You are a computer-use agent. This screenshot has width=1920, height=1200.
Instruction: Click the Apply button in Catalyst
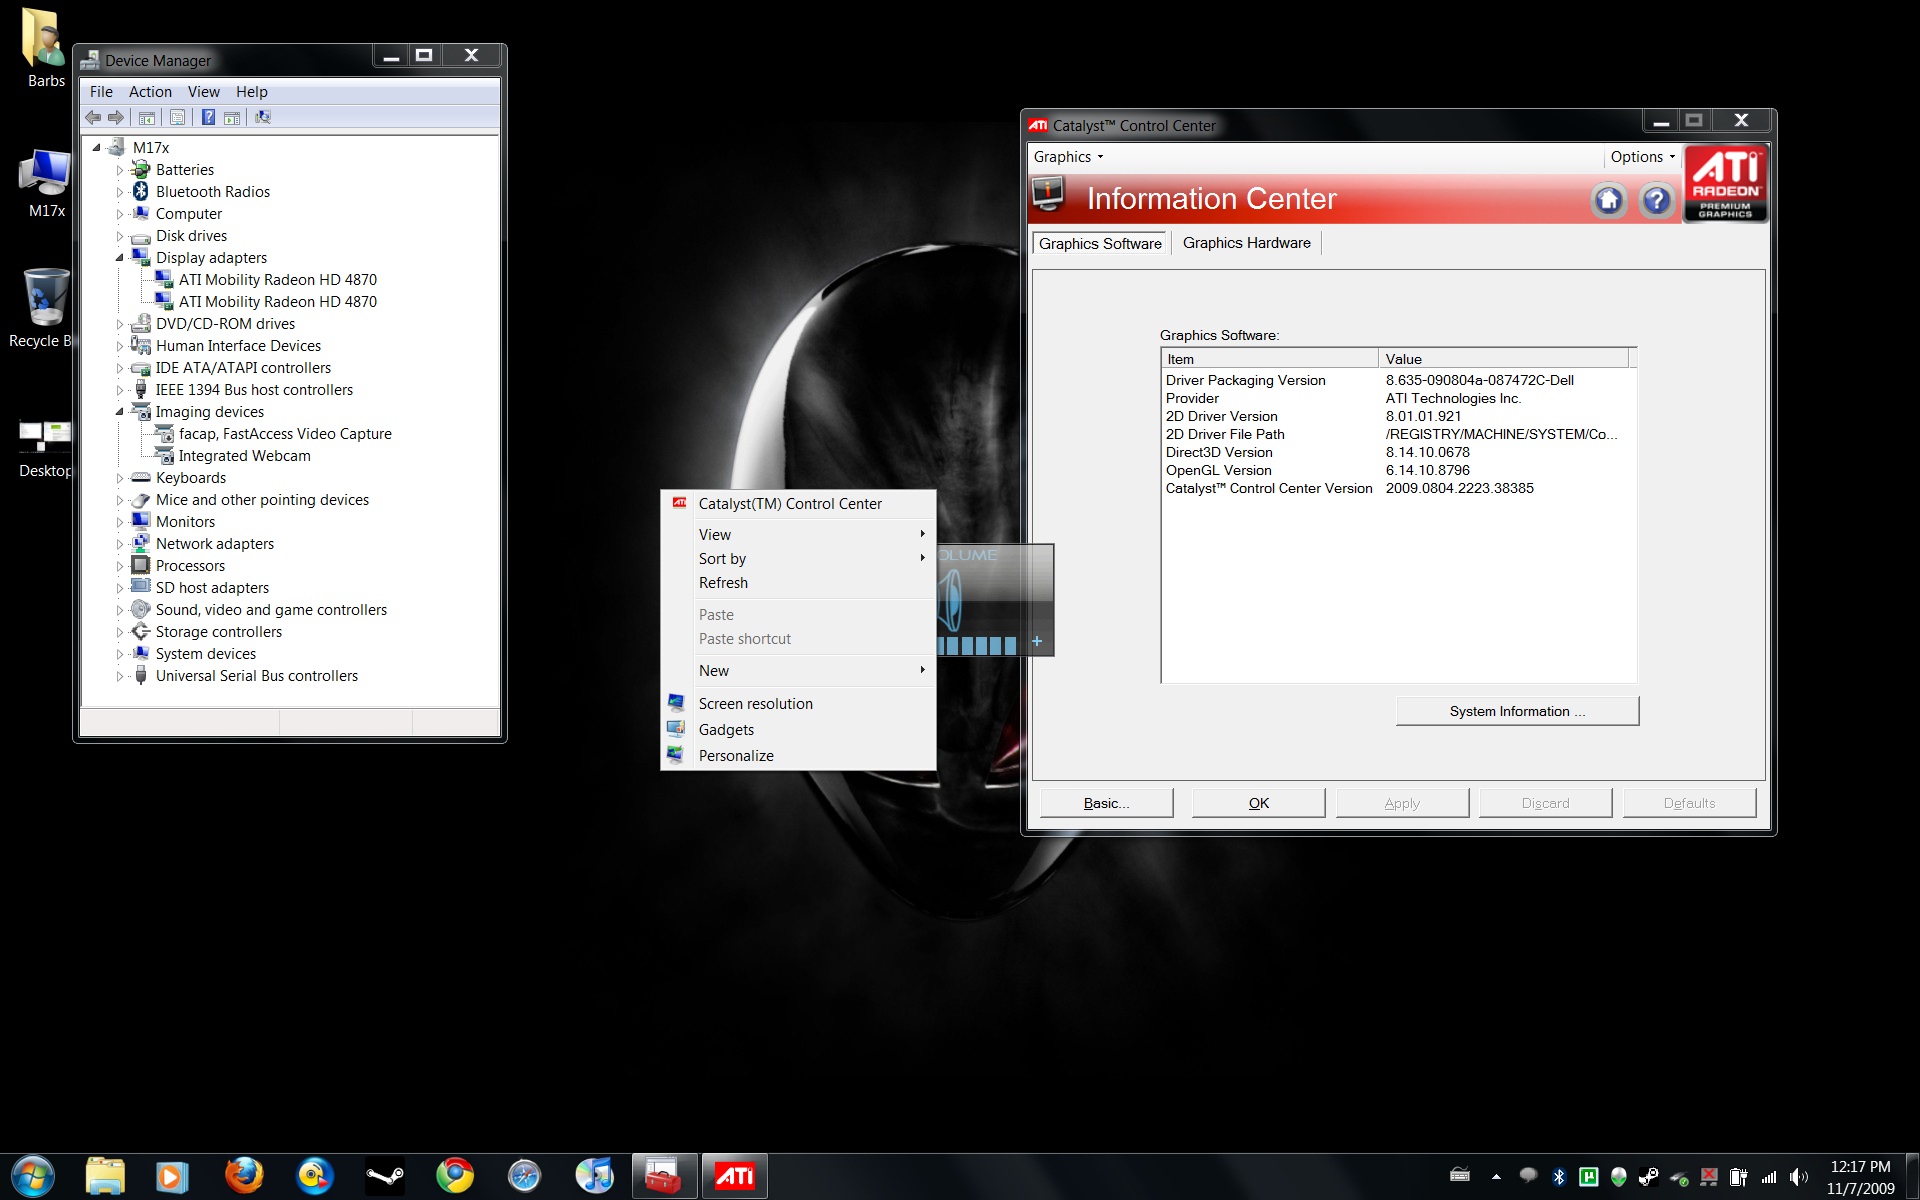pyautogui.click(x=1402, y=803)
